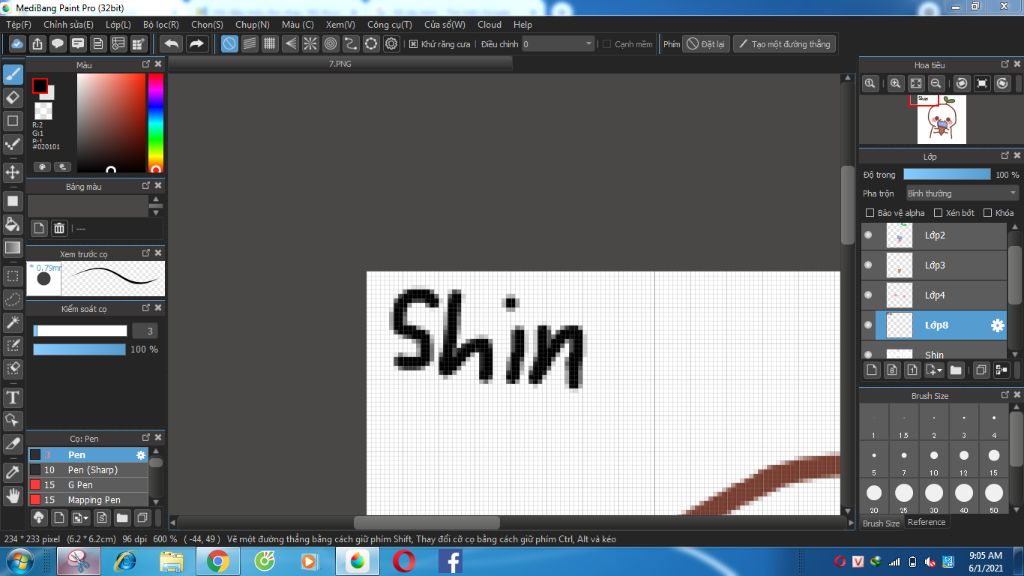The image size is (1024, 576).
Task: Hide the Lớp8 layer
Action: click(868, 325)
